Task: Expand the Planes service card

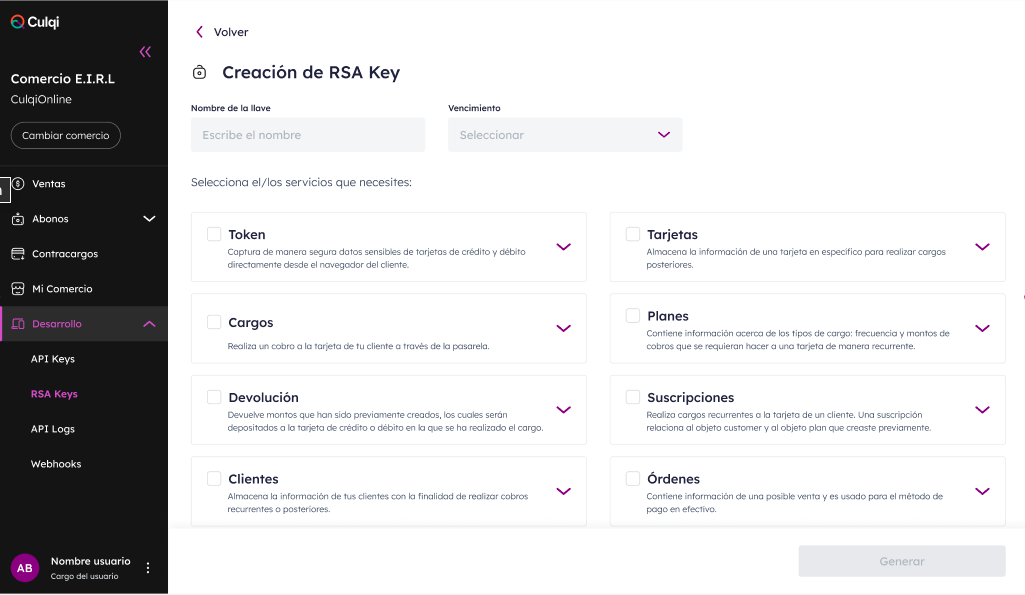Action: pyautogui.click(x=982, y=328)
